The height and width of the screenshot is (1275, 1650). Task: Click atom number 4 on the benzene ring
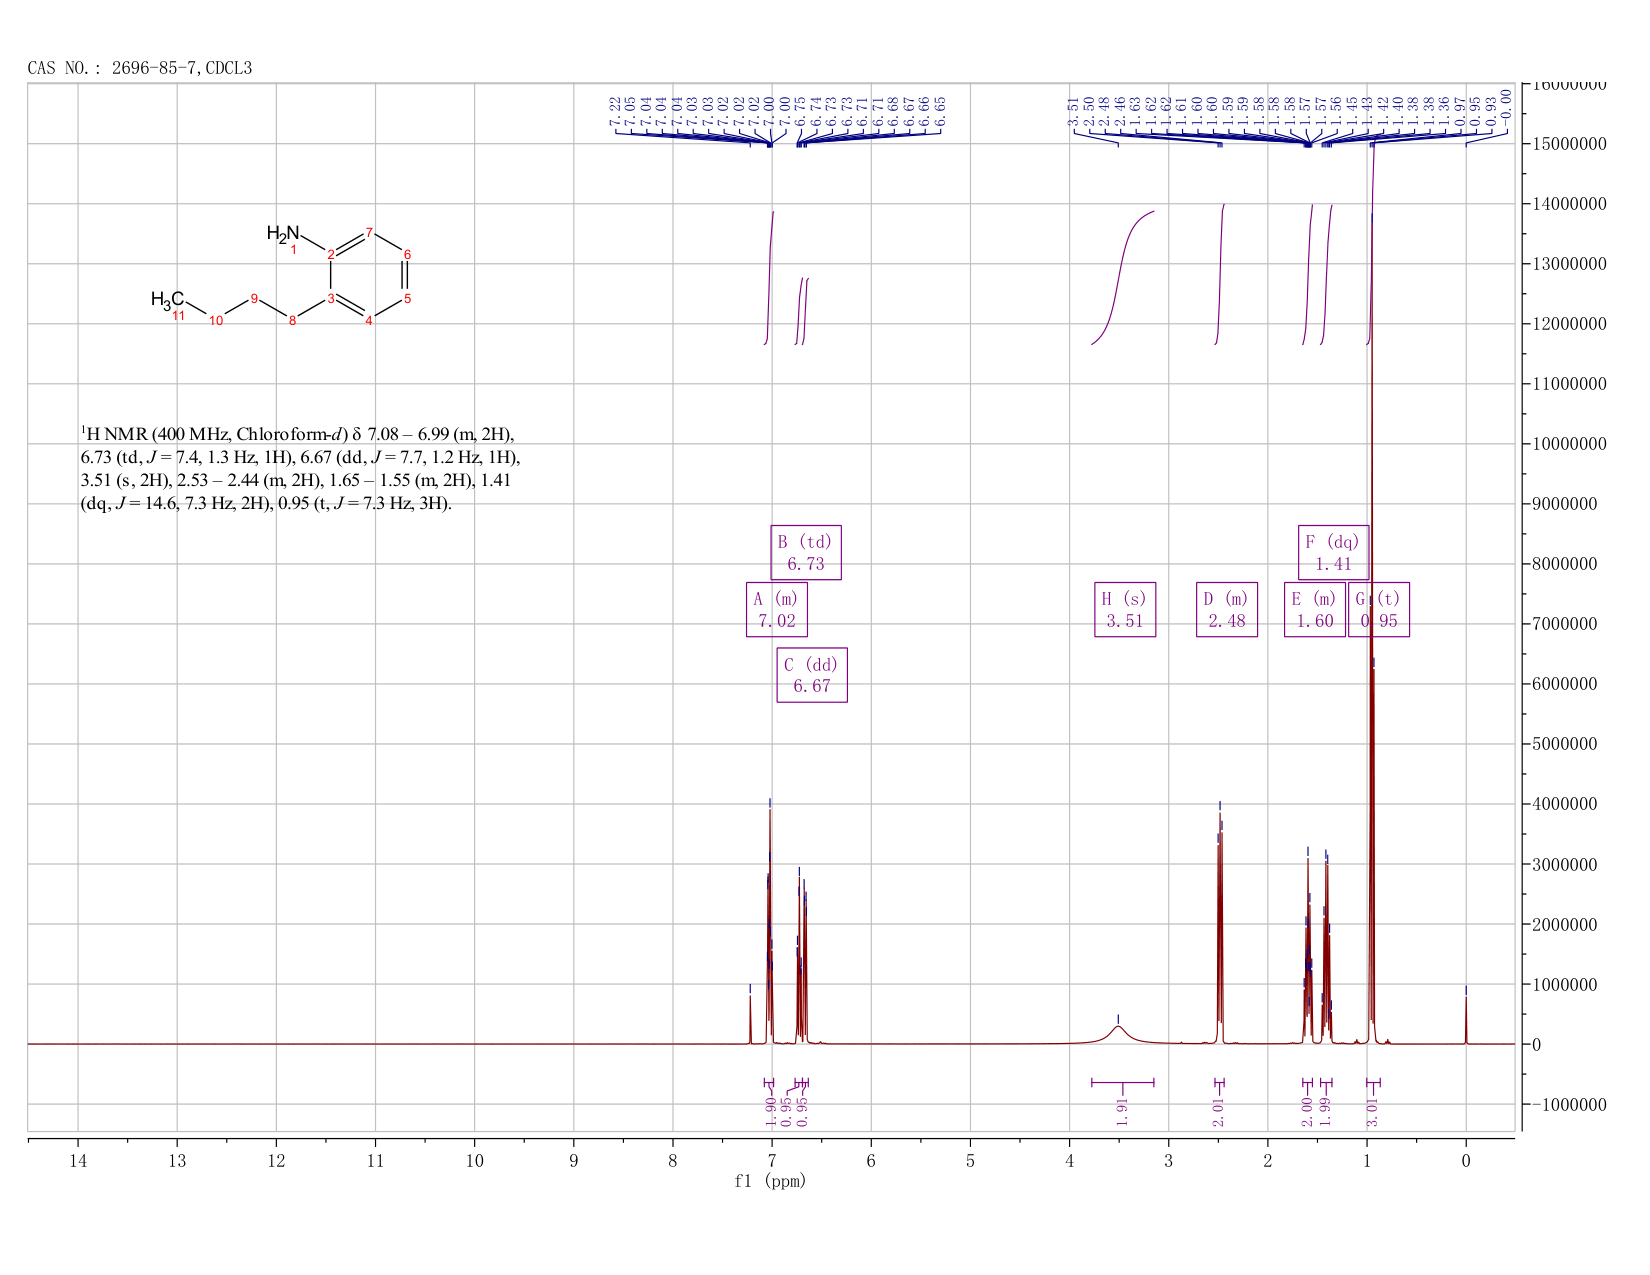coord(369,320)
